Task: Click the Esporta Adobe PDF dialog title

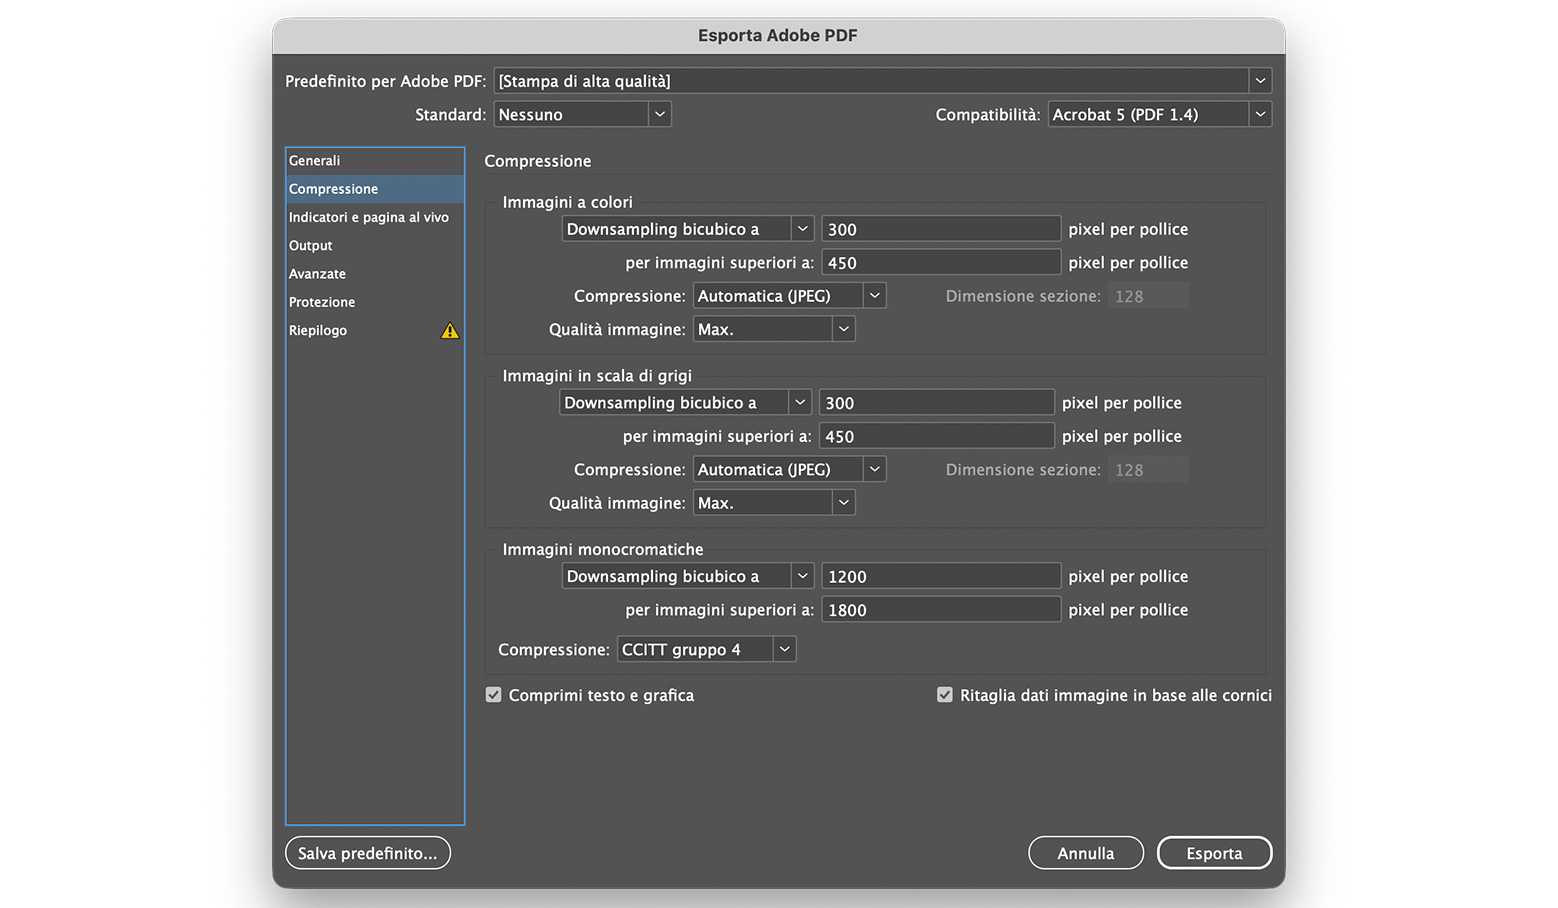Action: (778, 36)
